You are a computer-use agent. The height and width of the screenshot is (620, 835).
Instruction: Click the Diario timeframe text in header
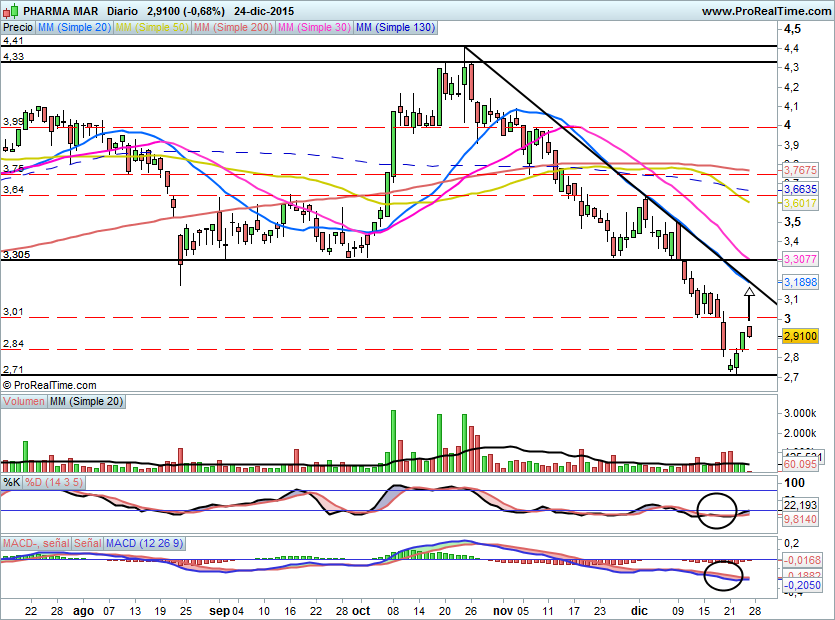tap(122, 11)
